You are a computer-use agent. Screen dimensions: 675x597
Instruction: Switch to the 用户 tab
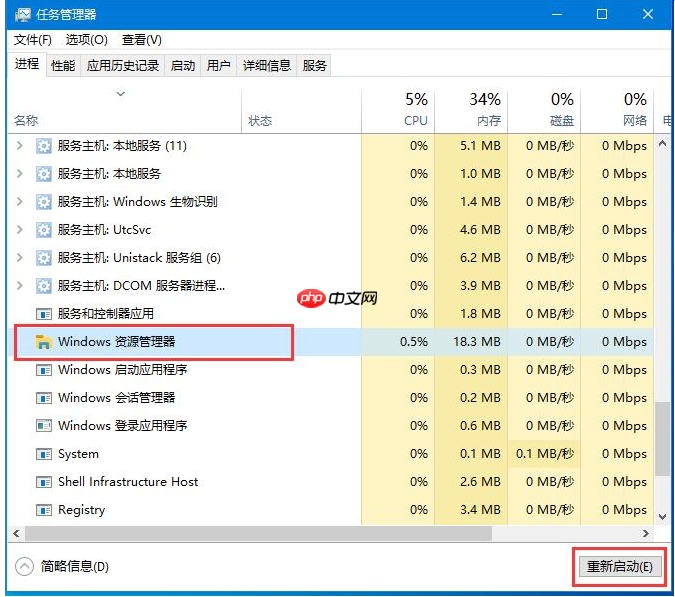(x=218, y=66)
